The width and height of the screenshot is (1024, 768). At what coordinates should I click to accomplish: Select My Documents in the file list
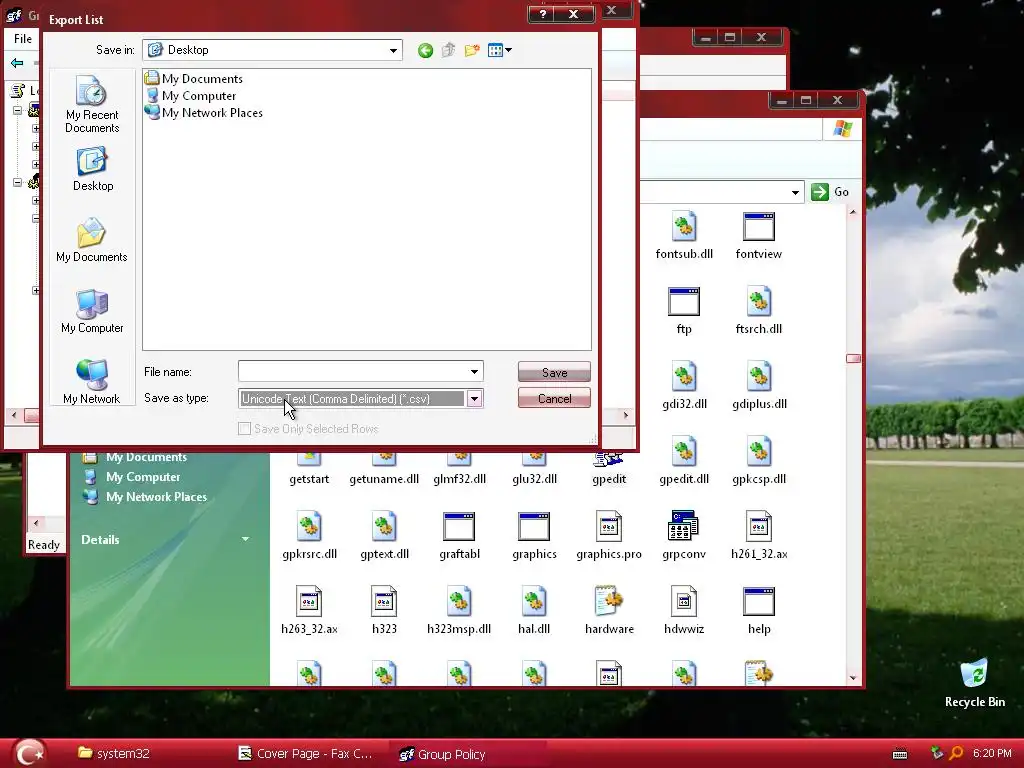pos(194,78)
